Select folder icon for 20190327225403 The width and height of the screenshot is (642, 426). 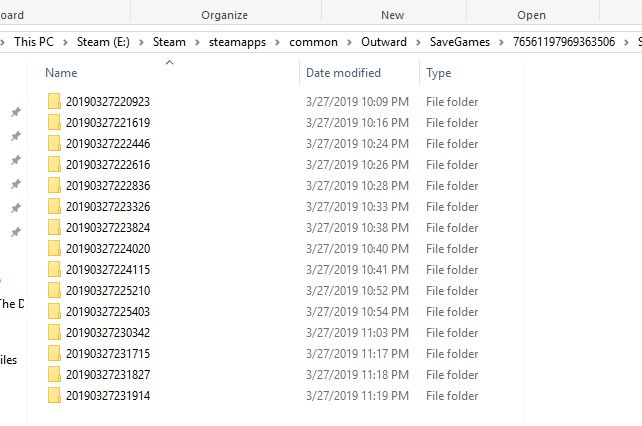coord(54,311)
